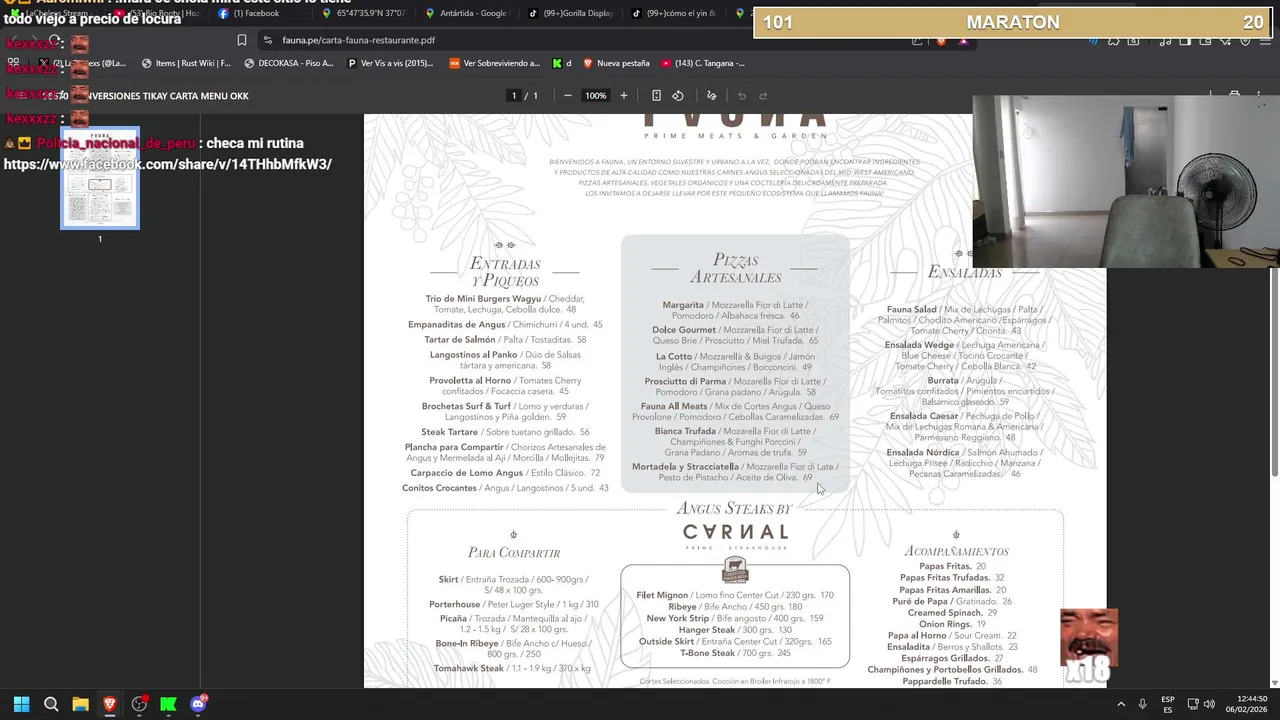Click the Brave VPN shield icon
Image resolution: width=1280 pixels, height=720 pixels.
tap(1246, 41)
